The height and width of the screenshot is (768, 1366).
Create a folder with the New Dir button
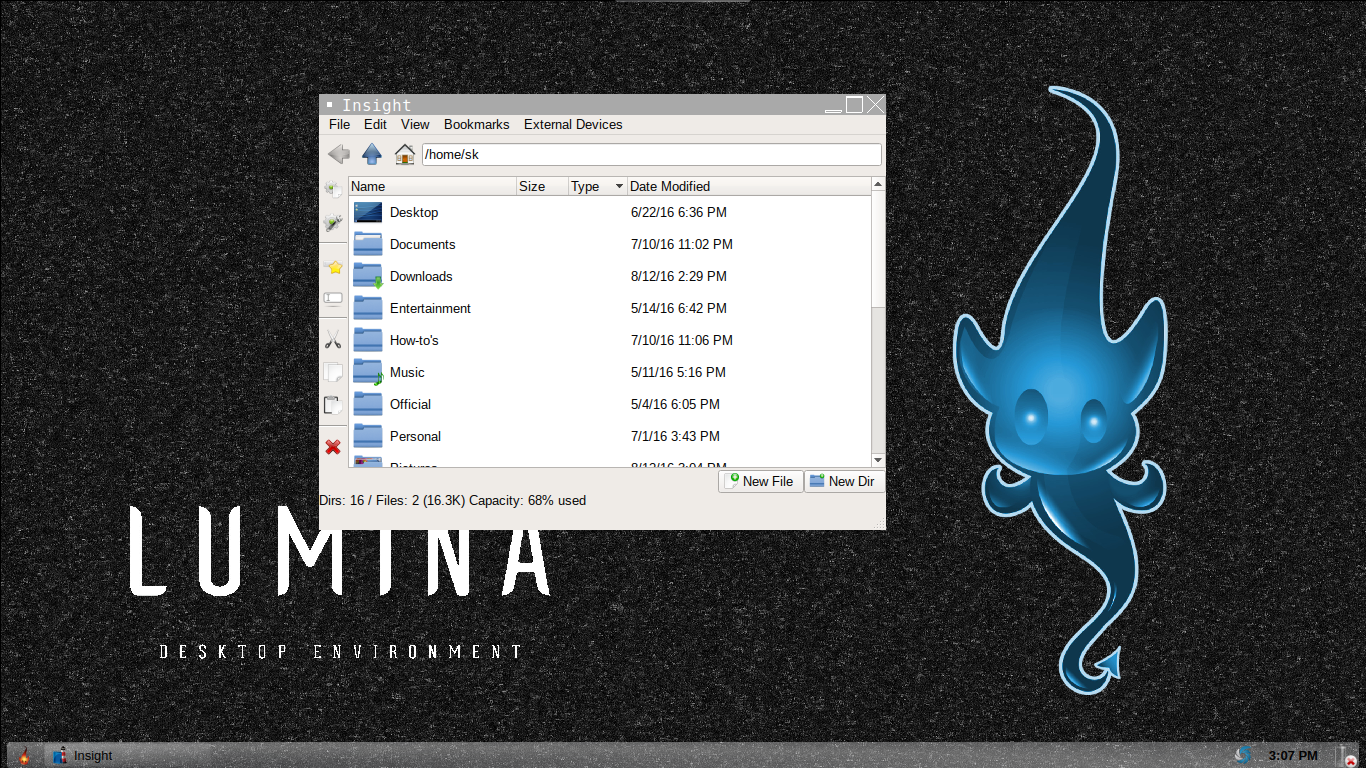pyautogui.click(x=843, y=481)
